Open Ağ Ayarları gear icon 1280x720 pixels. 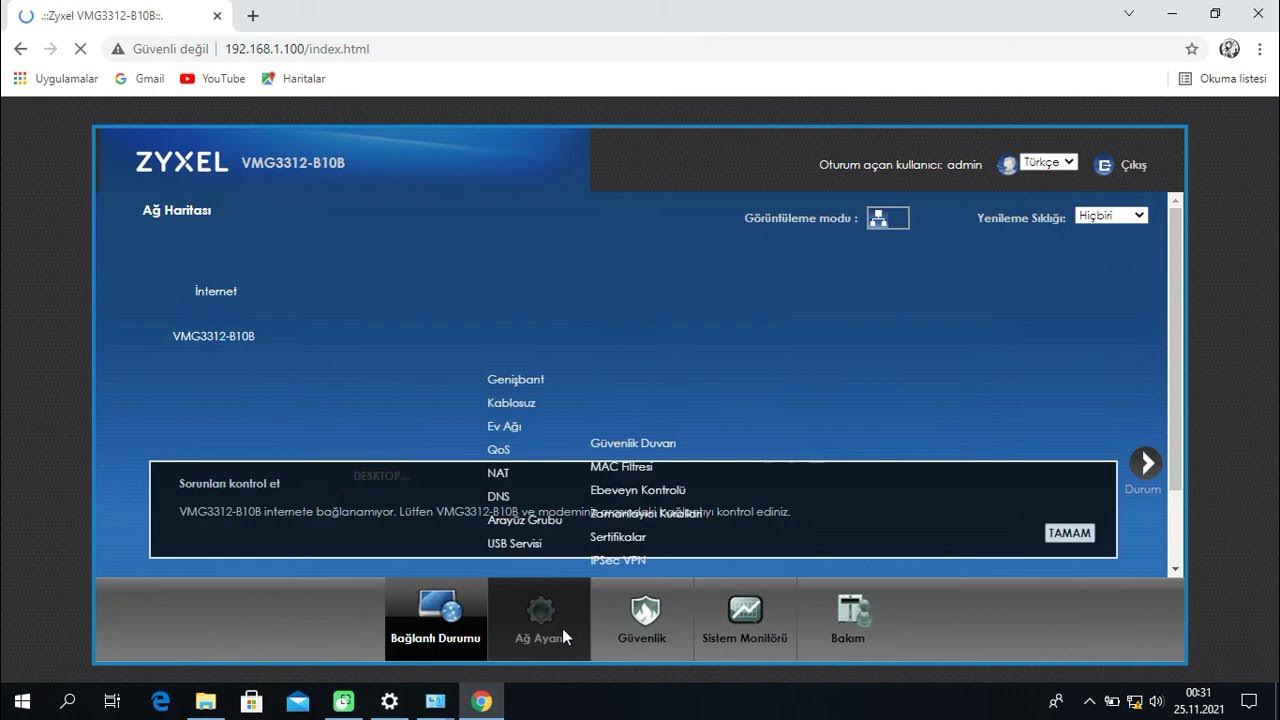click(540, 609)
